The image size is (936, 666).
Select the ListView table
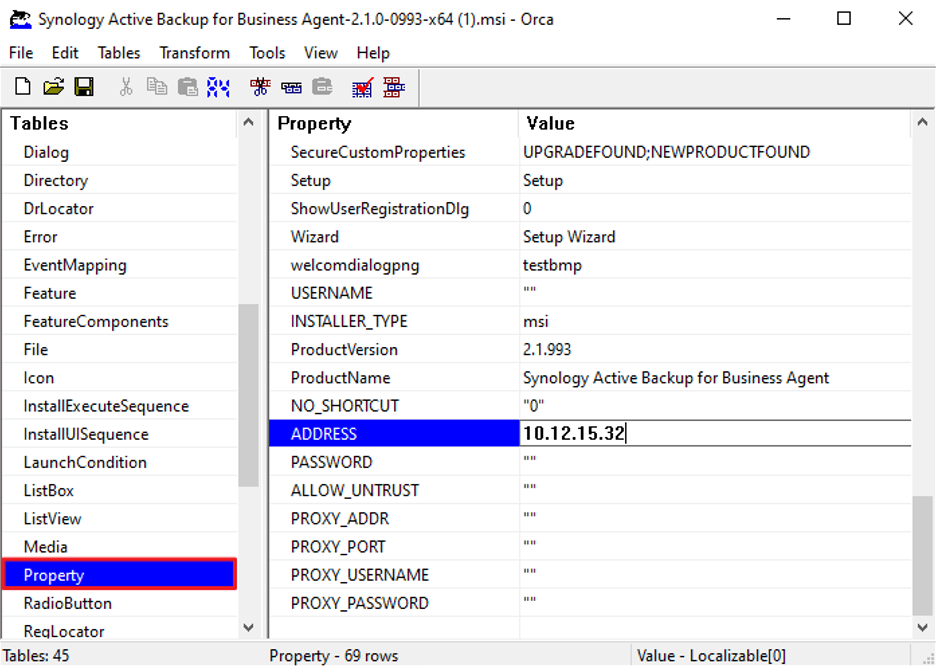coord(119,519)
